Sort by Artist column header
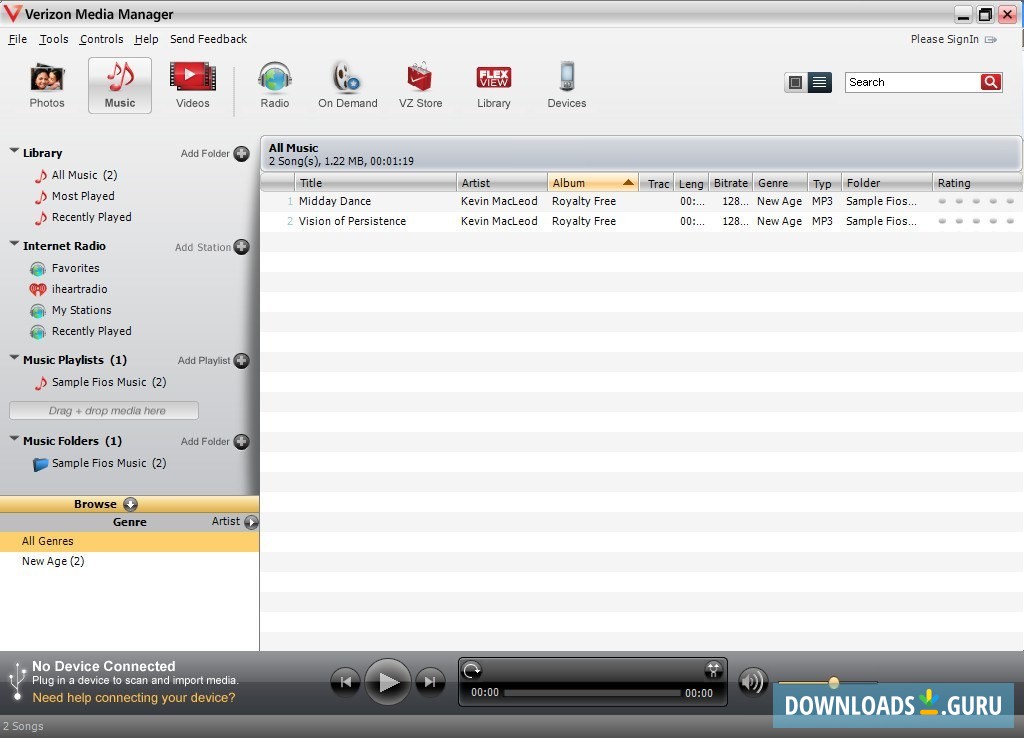 coord(502,183)
